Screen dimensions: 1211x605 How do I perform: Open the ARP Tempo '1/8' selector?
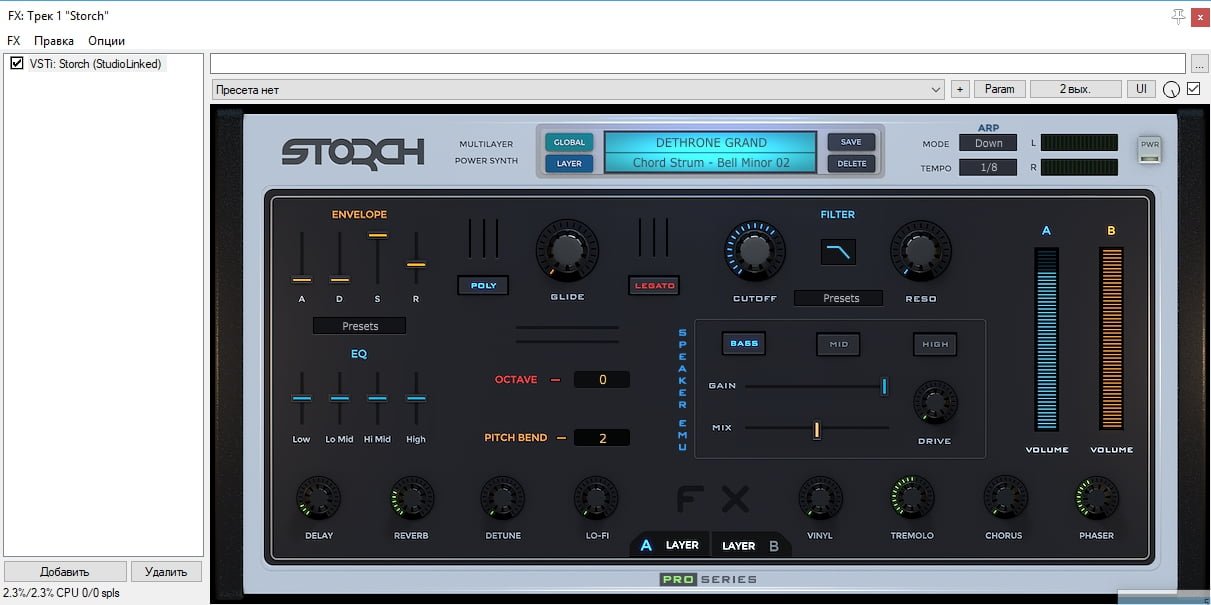[x=988, y=167]
